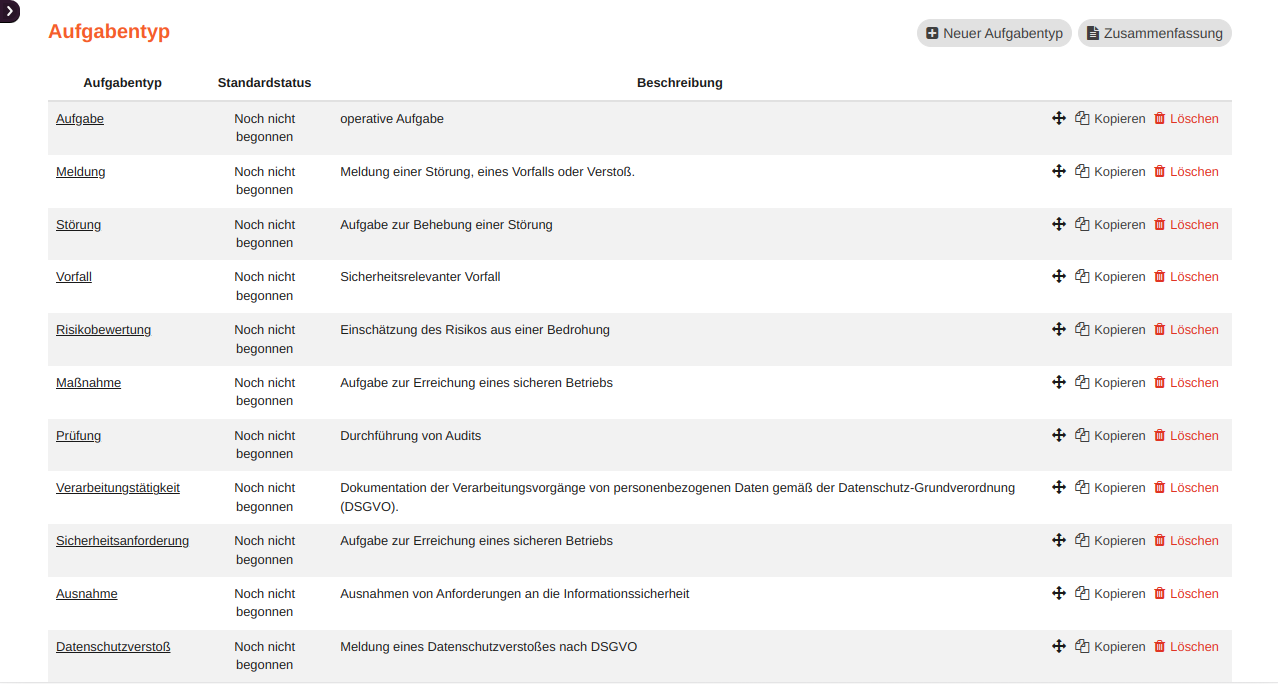Open the Verarbeitungstätigkeit task type
This screenshot has height=684, width=1278.
(x=117, y=487)
